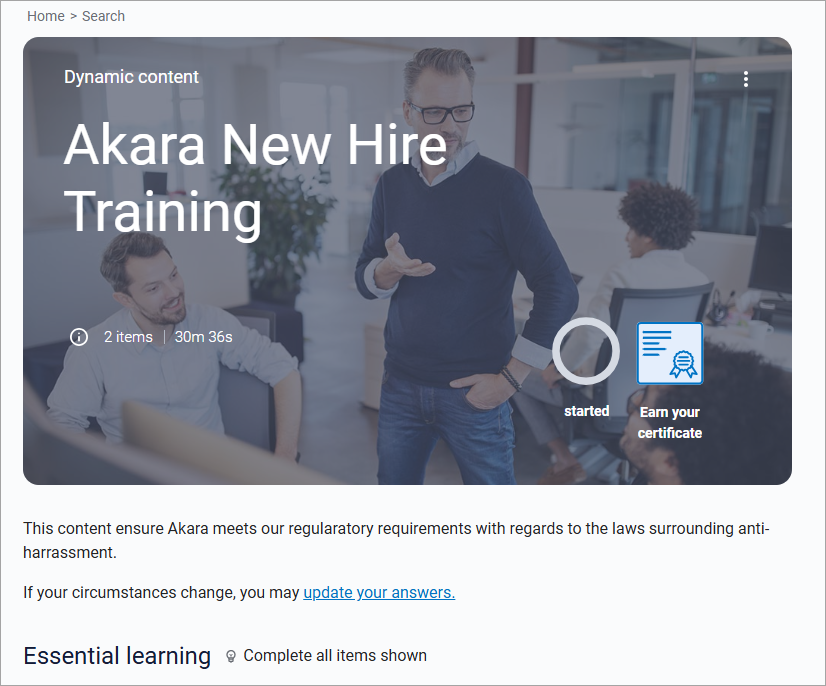Click the Complete all items shown hint
The height and width of the screenshot is (686, 826).
[335, 655]
